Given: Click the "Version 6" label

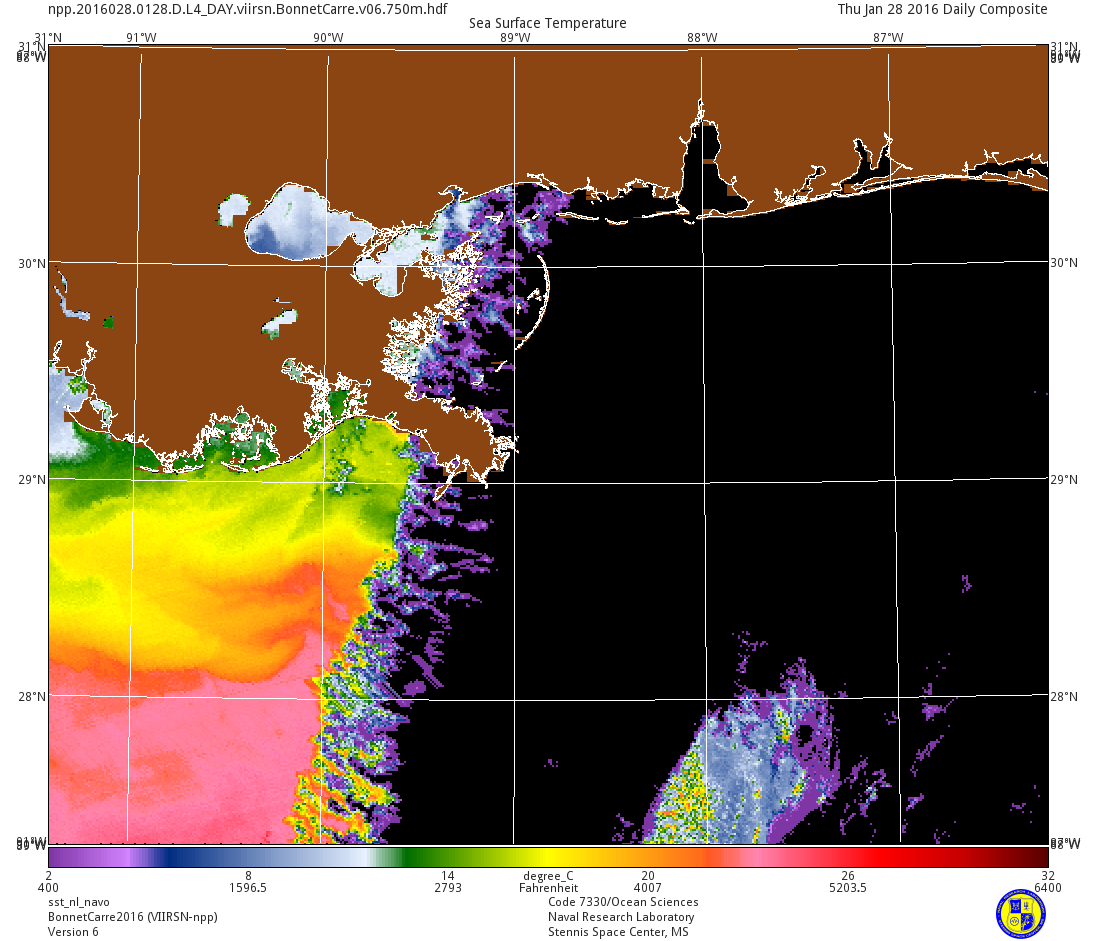Looking at the screenshot, I should click(x=73, y=932).
